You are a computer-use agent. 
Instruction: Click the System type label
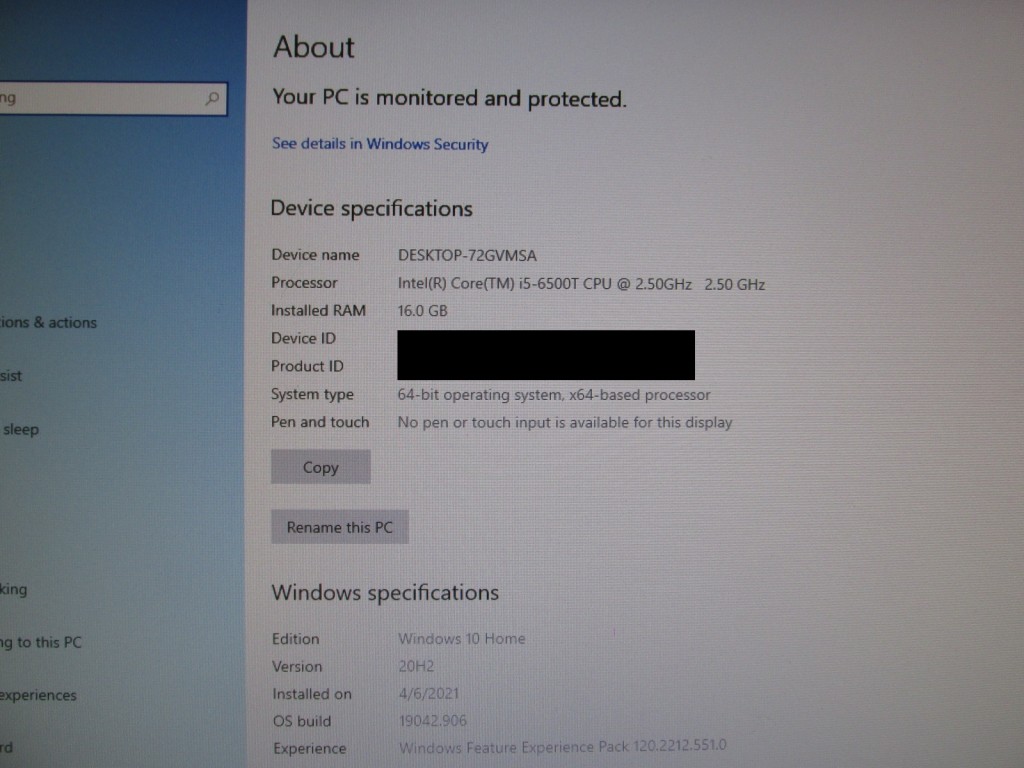tap(312, 394)
